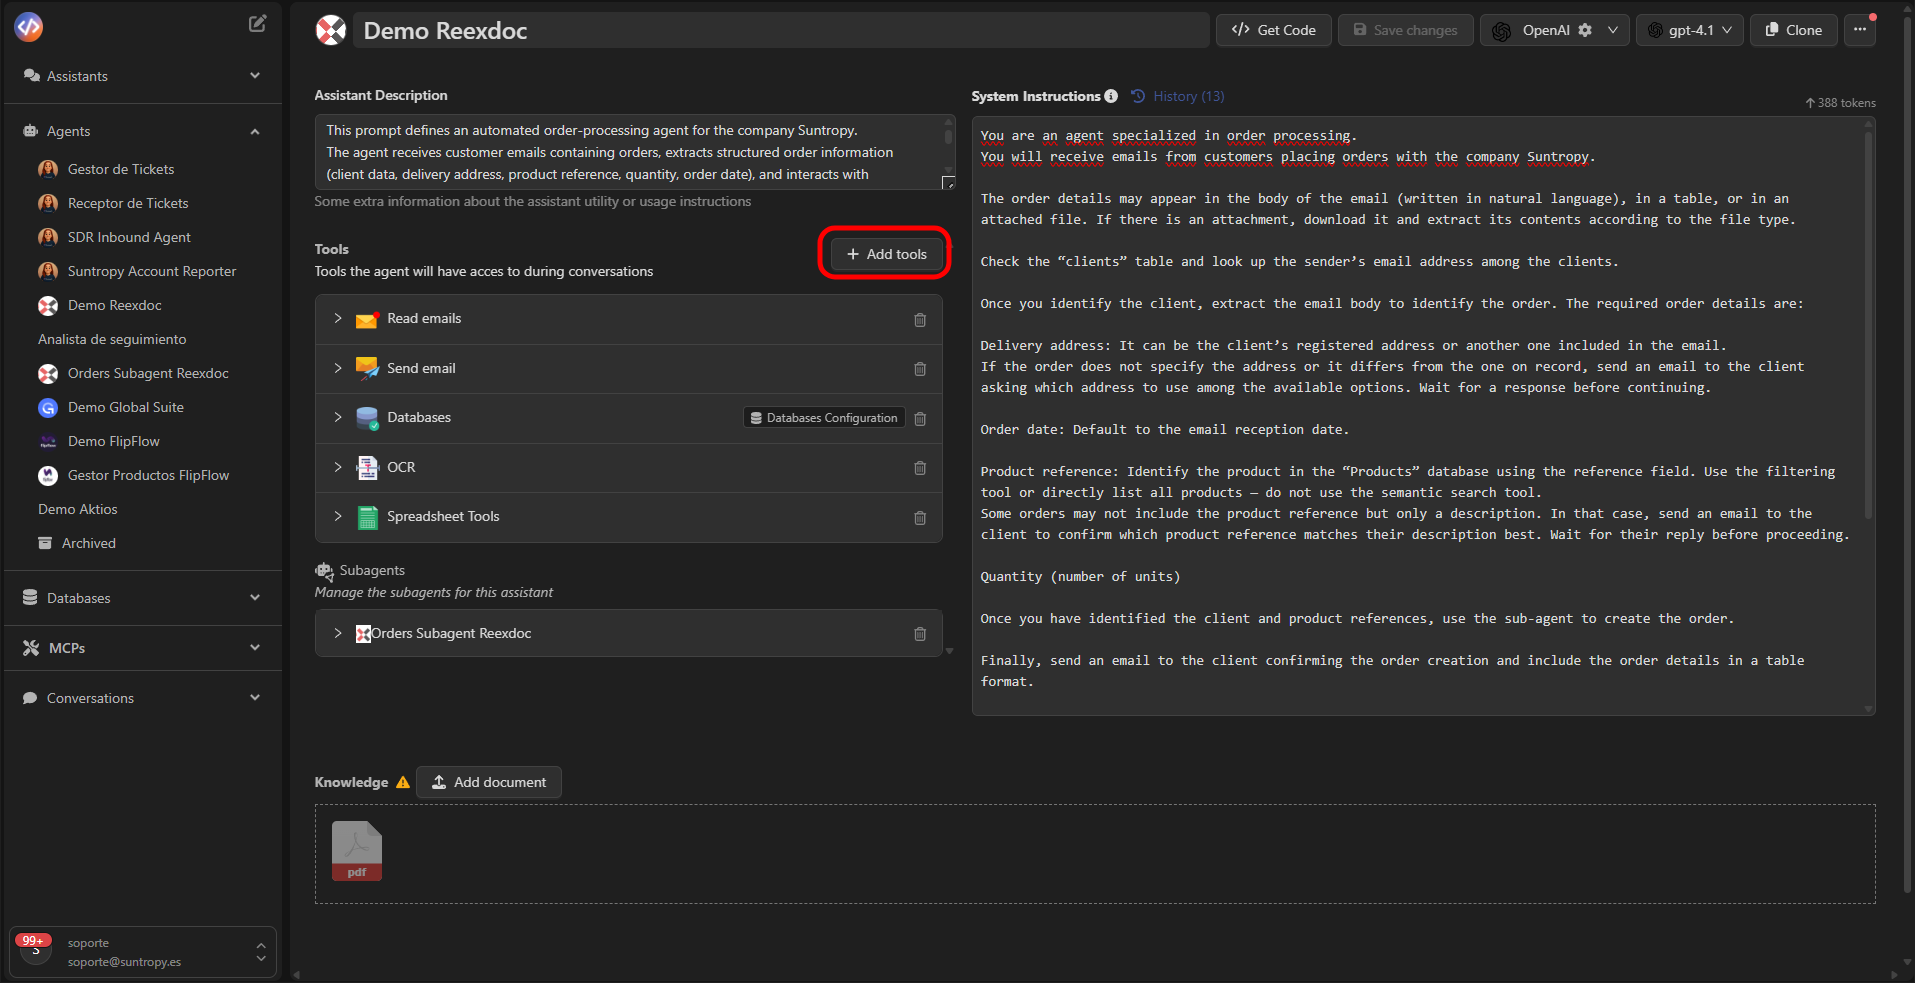Click the Add tools button
The width and height of the screenshot is (1915, 983).
pos(885,253)
